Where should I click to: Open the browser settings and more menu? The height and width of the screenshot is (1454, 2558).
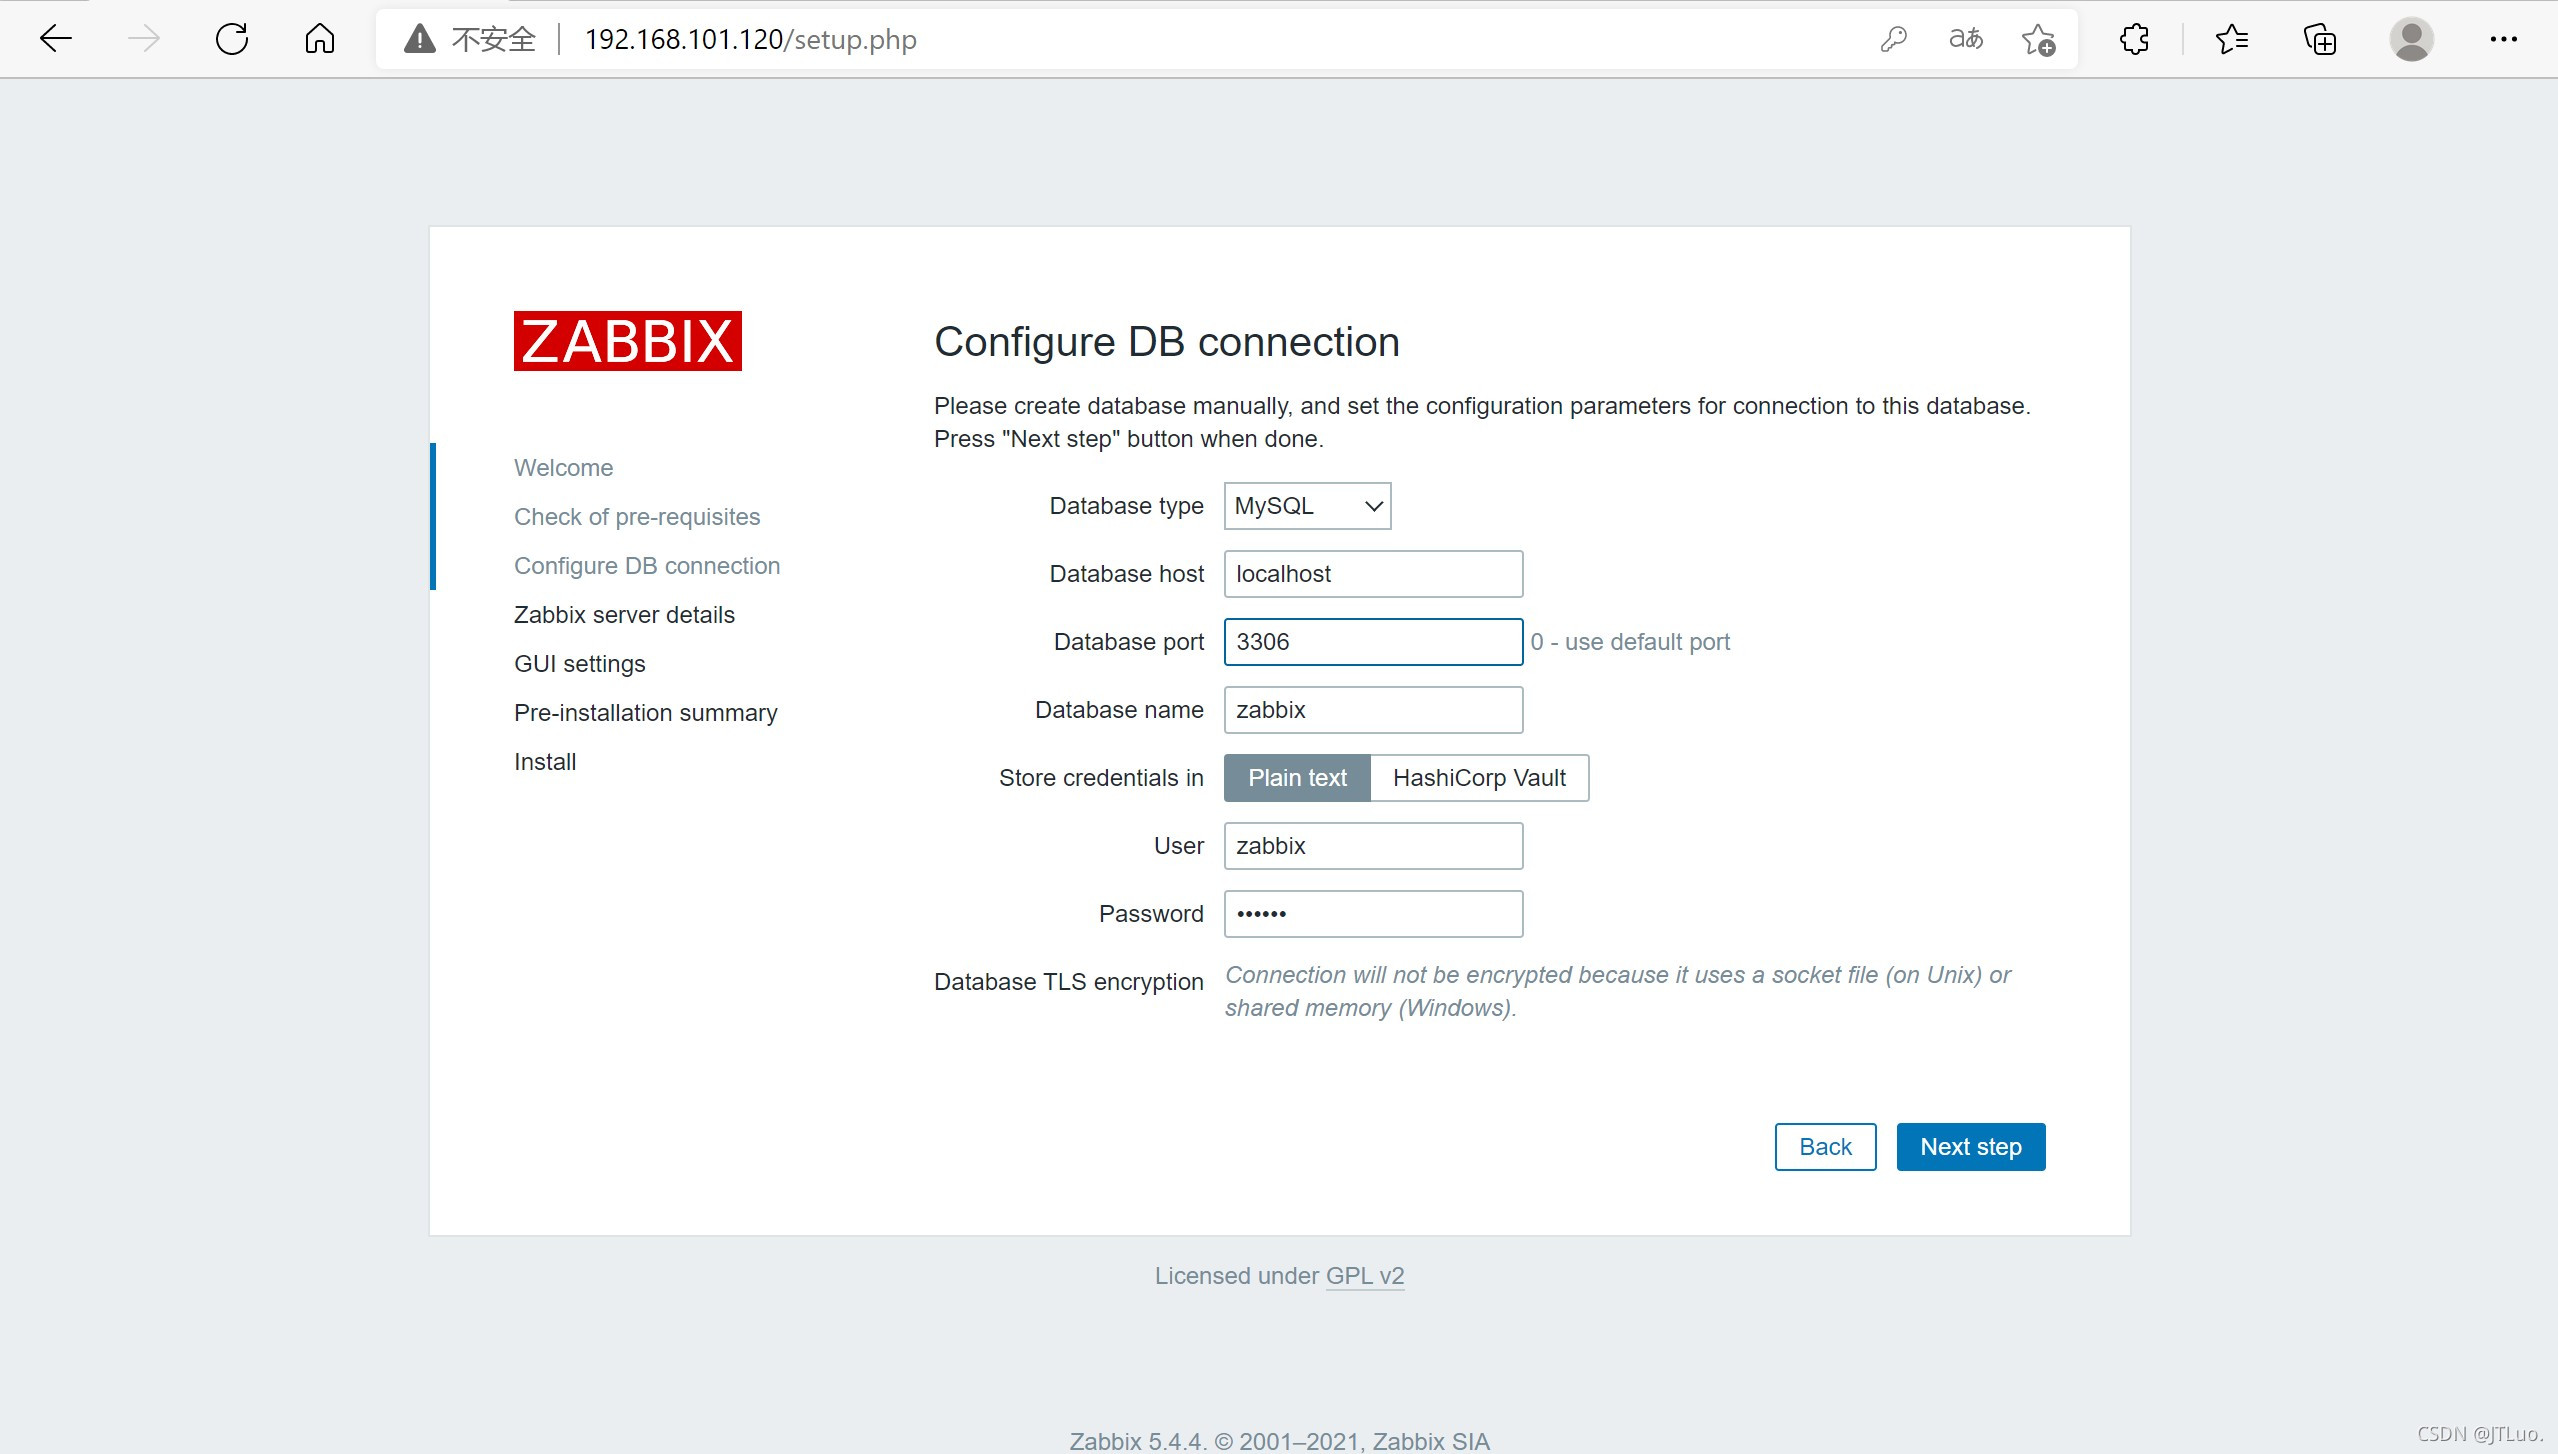pyautogui.click(x=2503, y=39)
